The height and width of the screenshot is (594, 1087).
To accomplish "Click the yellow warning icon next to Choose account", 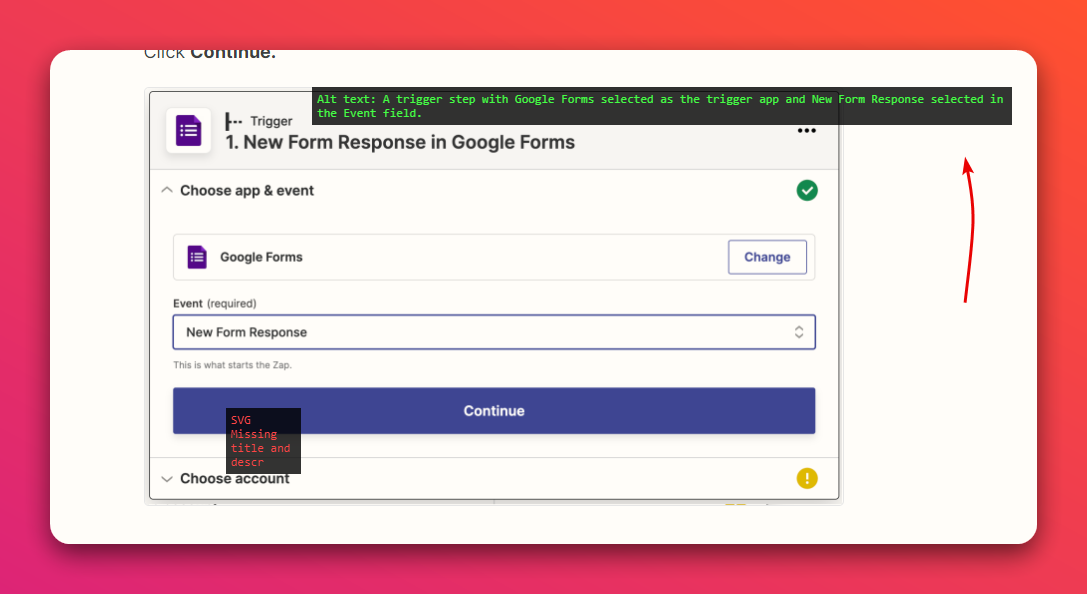I will (x=807, y=478).
